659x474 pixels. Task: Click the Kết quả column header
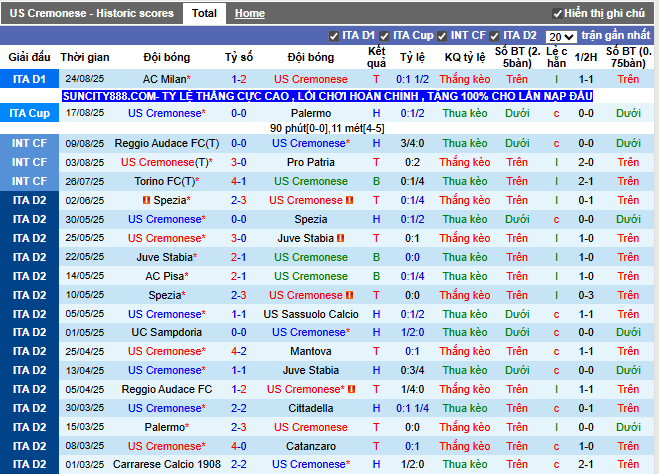(x=376, y=57)
